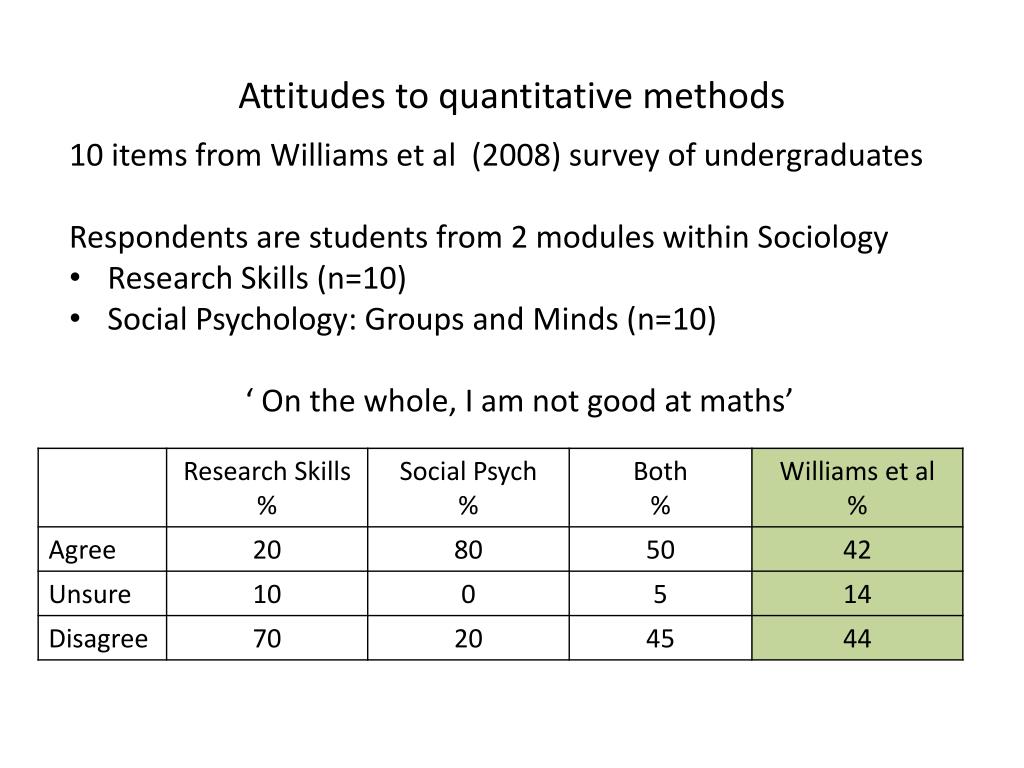Click the "Research Skills %" column header
The height and width of the screenshot is (768, 1024).
267,488
